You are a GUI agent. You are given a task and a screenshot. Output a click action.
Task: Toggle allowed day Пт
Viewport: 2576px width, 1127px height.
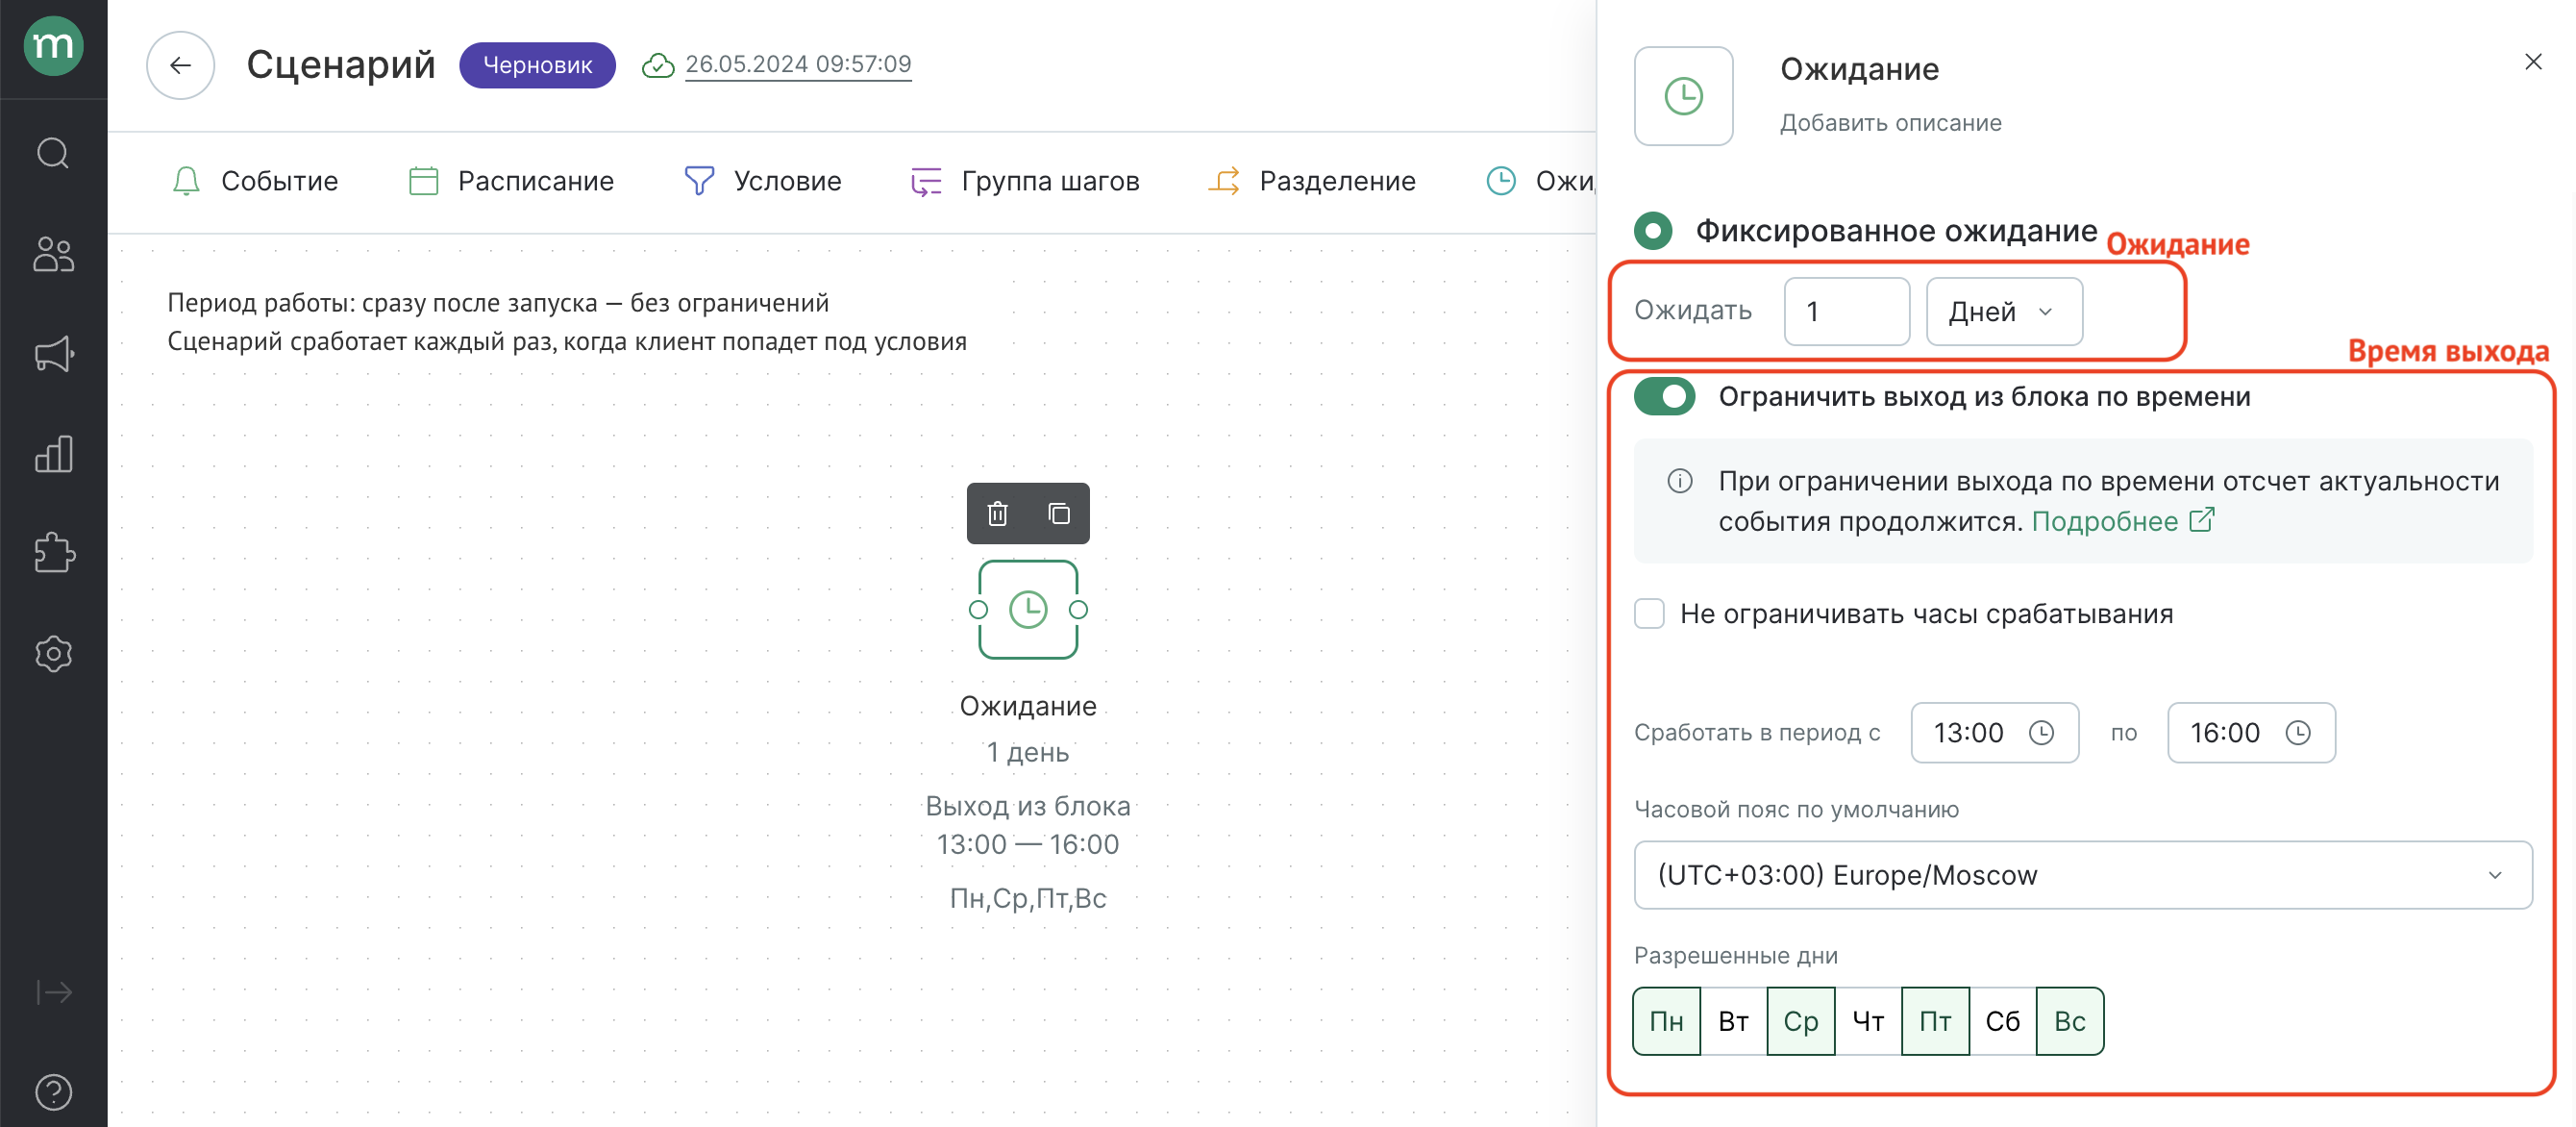pos(1935,1021)
